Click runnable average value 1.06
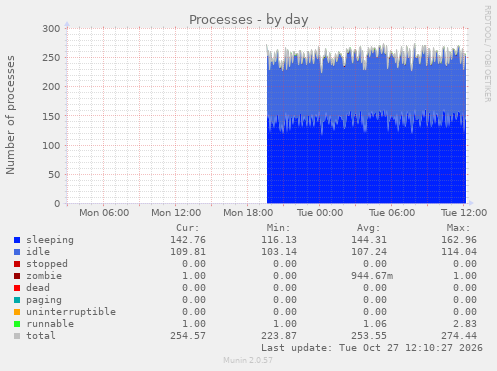The image size is (497, 371). point(375,324)
